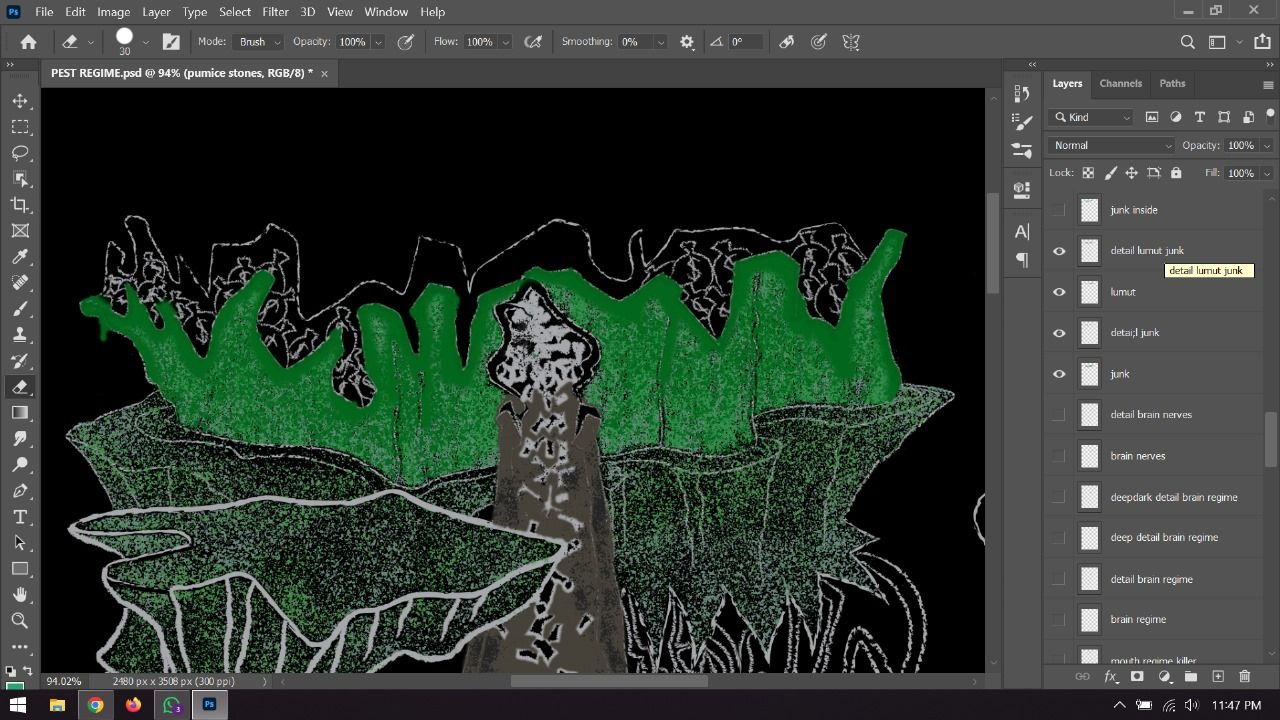Open the eraser Mode dropdown
This screenshot has height=720, width=1280.
pyautogui.click(x=260, y=42)
